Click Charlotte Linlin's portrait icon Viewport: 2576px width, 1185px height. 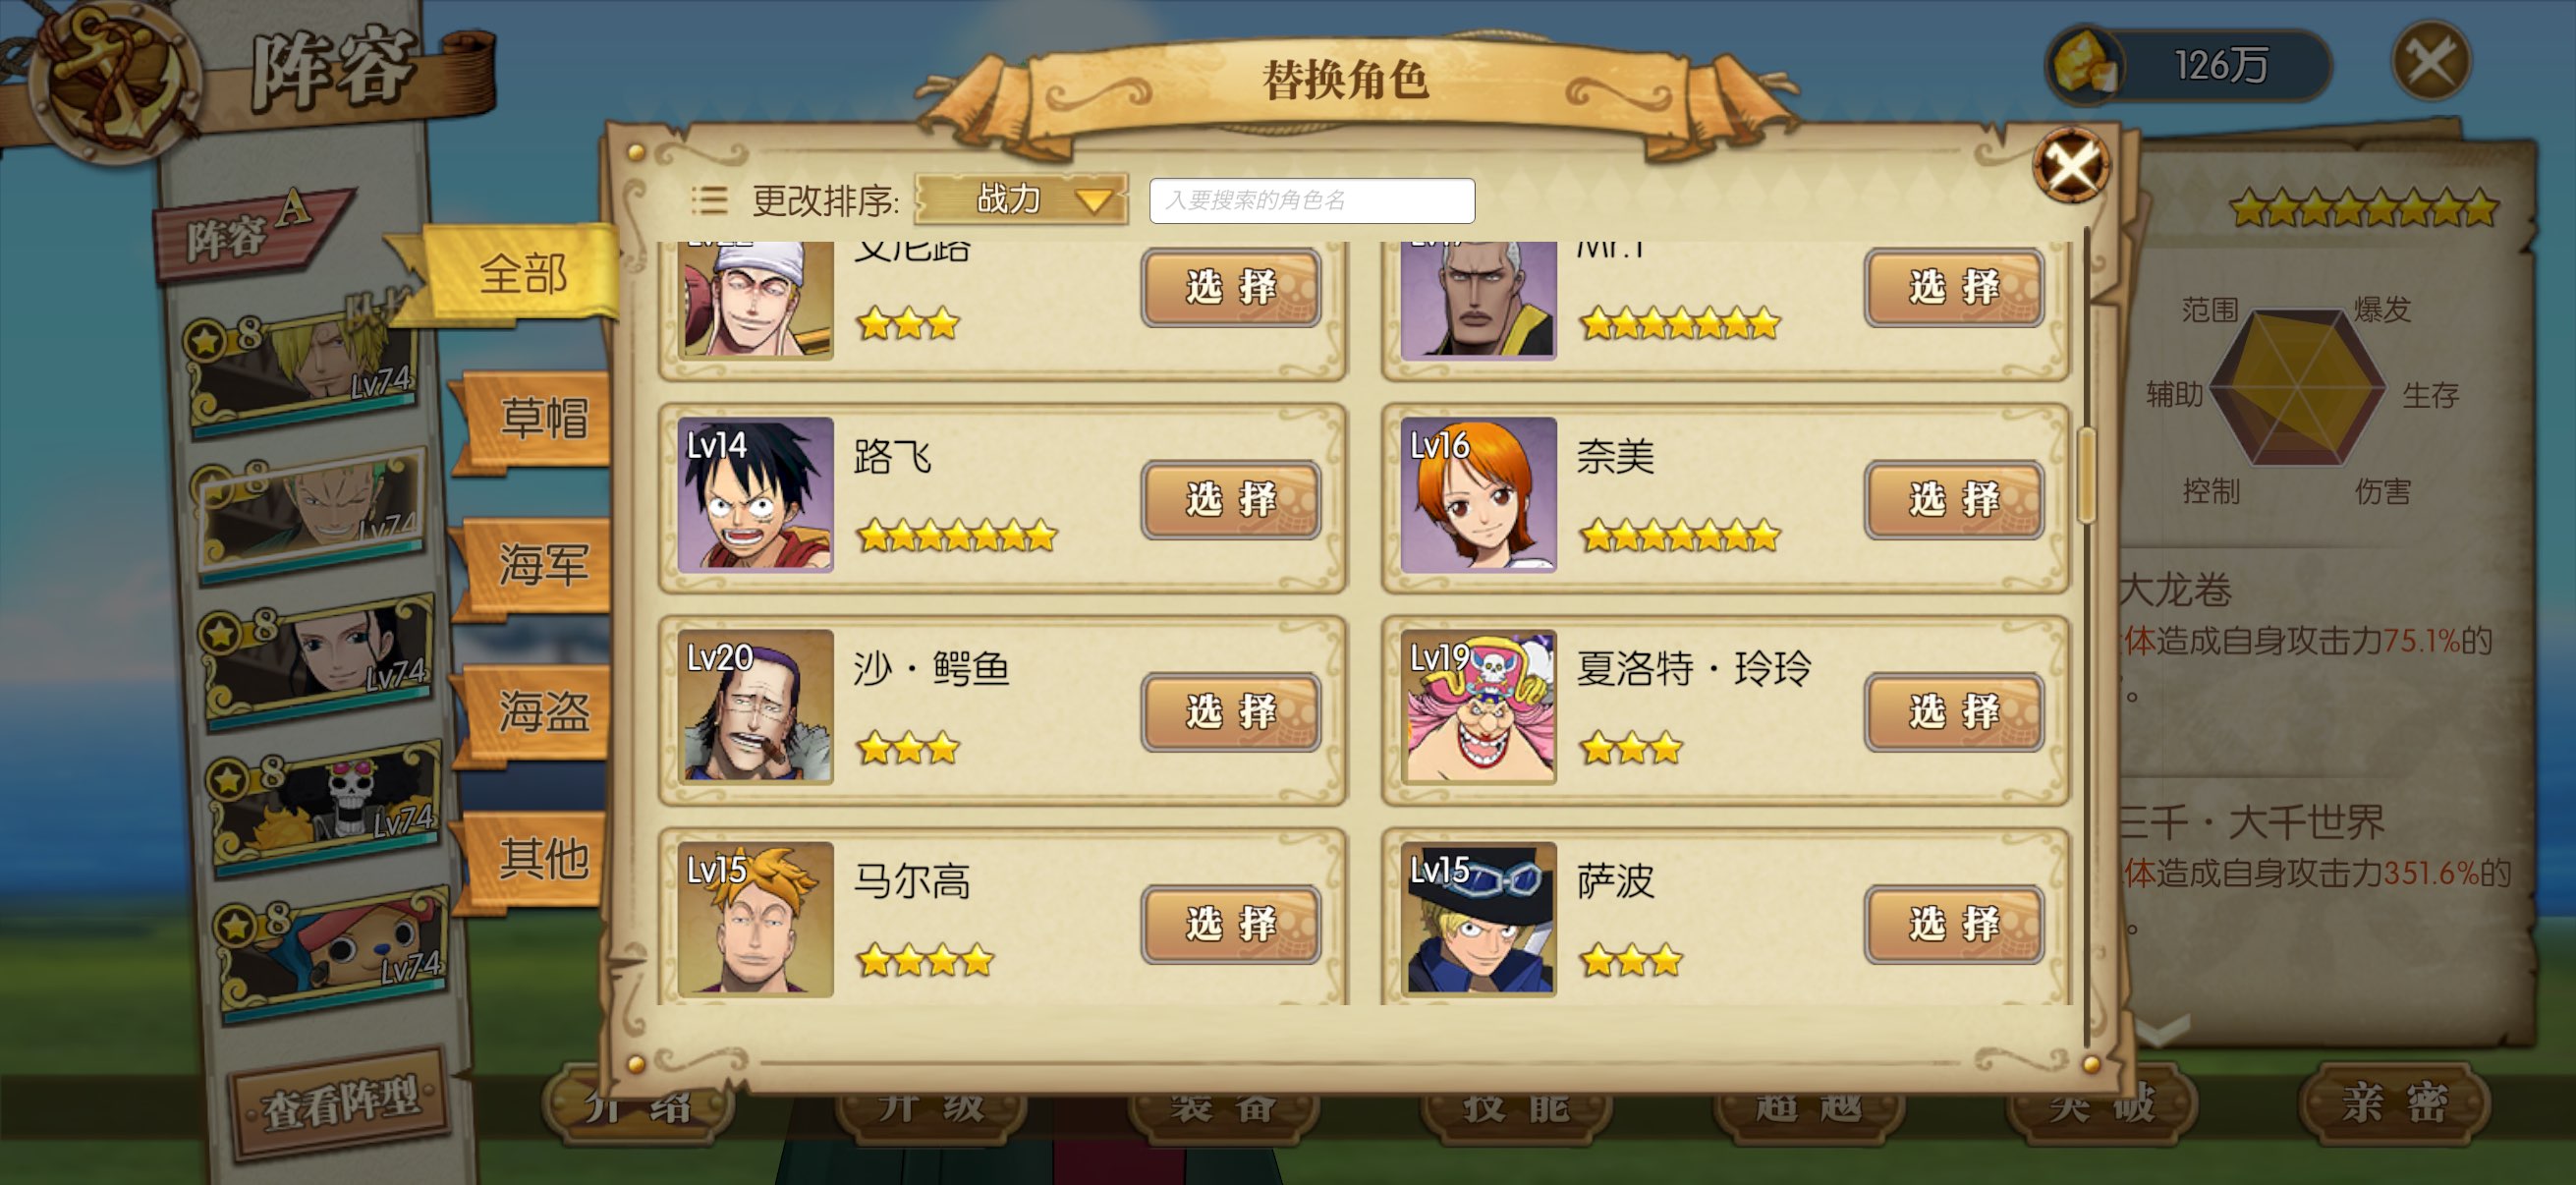1478,707
